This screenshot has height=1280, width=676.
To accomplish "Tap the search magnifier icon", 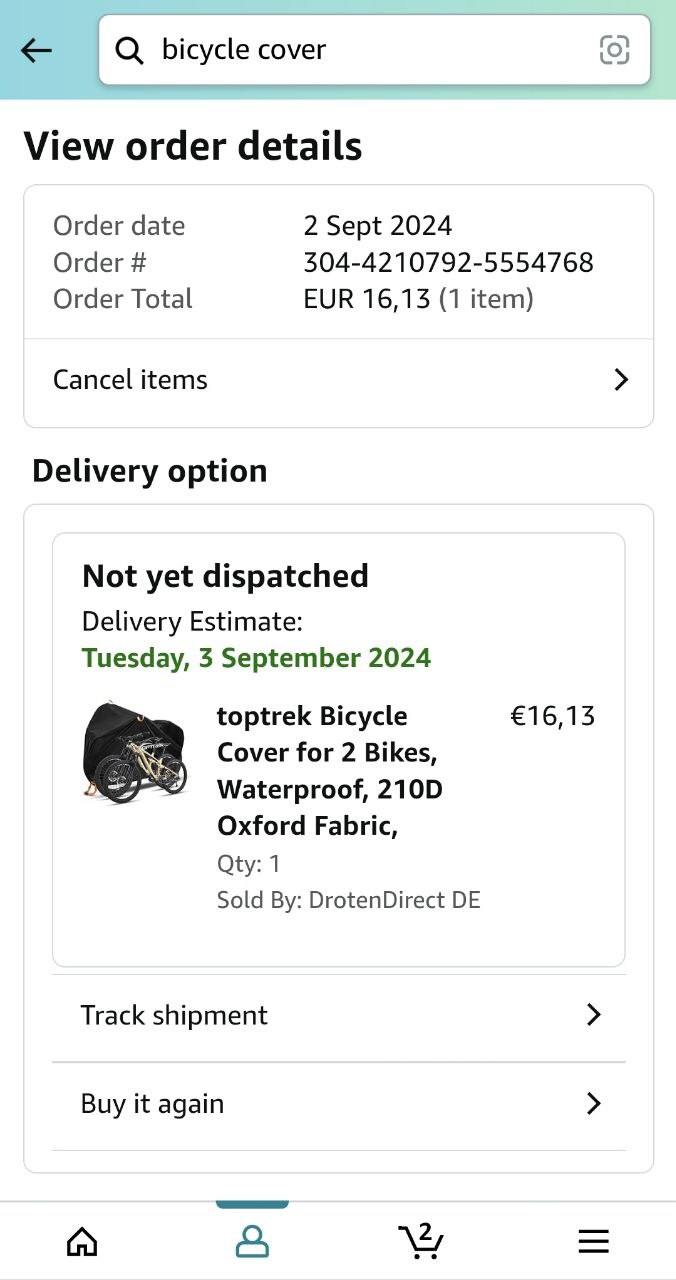I will tap(130, 50).
